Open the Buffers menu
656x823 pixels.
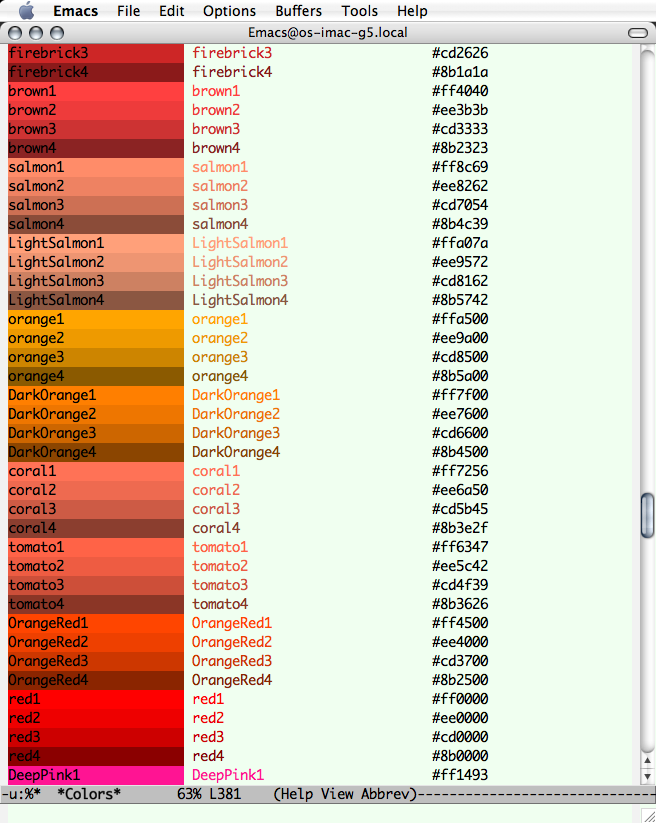click(x=299, y=11)
